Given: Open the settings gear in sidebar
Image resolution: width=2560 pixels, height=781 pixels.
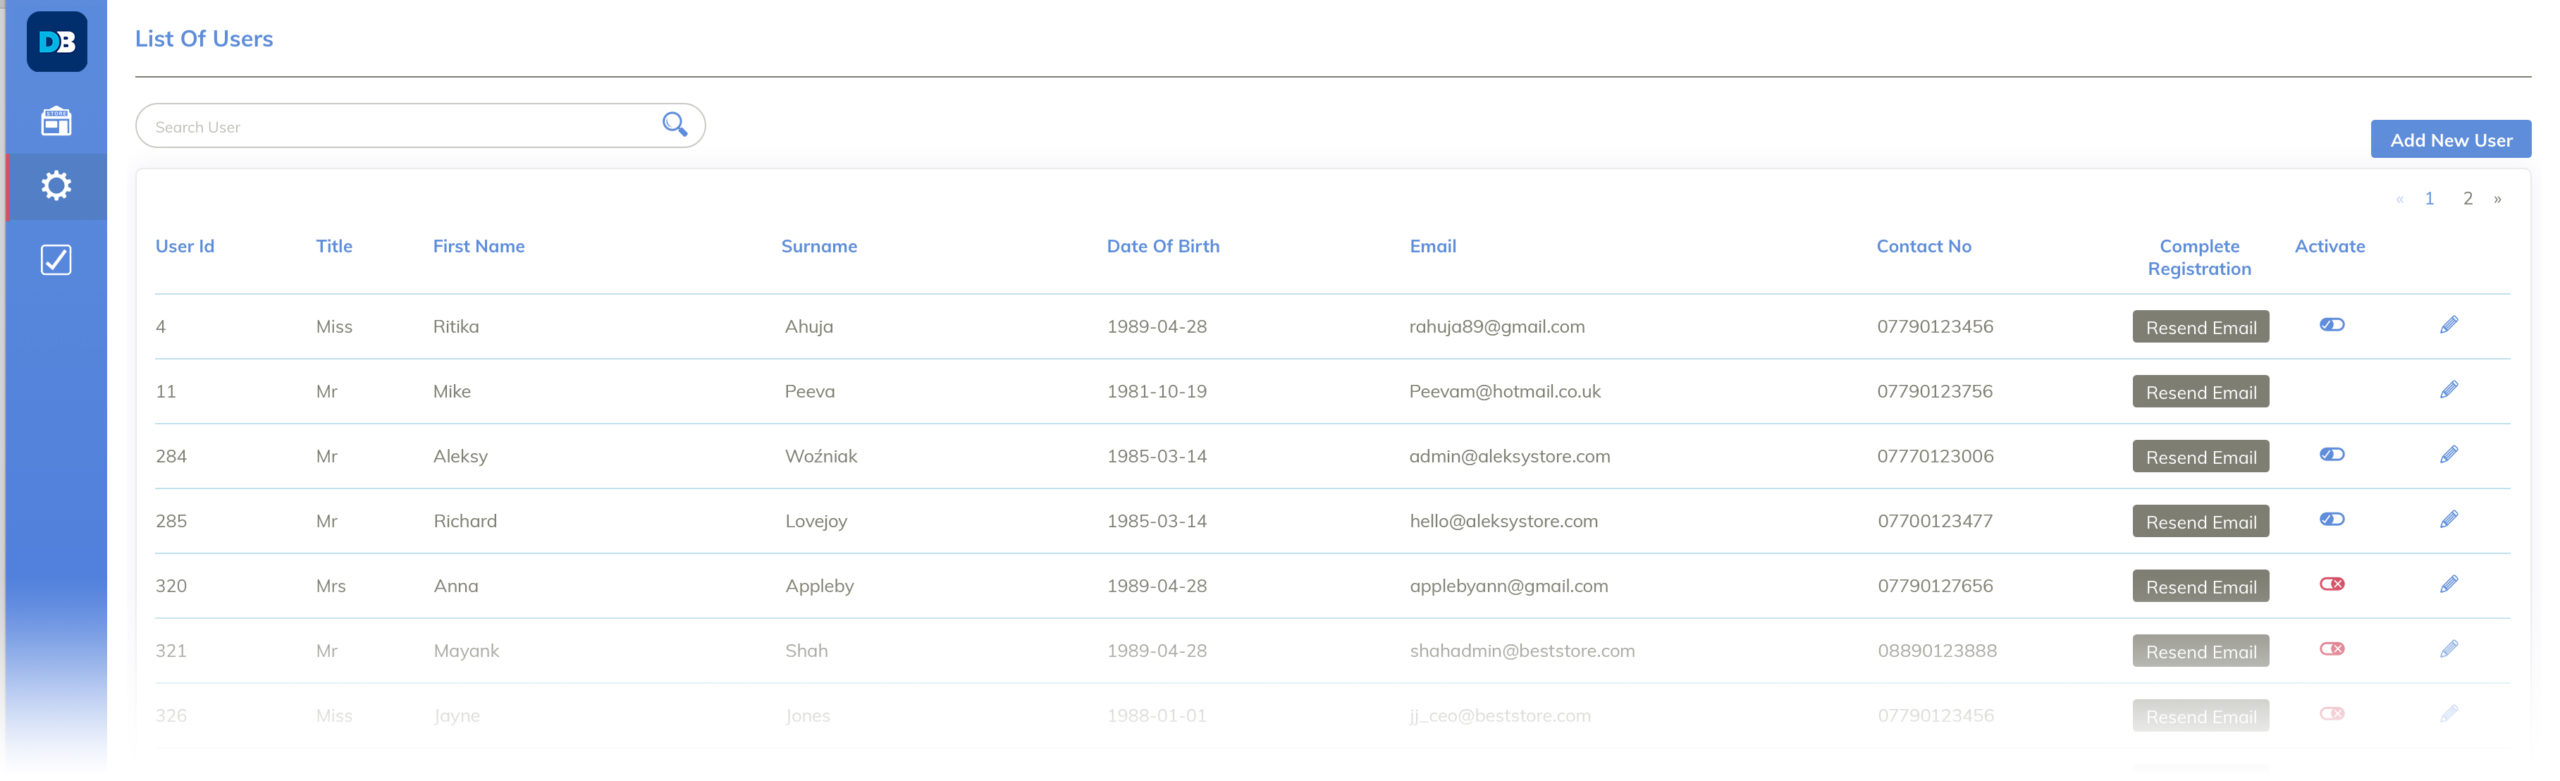Looking at the screenshot, I should 56,186.
